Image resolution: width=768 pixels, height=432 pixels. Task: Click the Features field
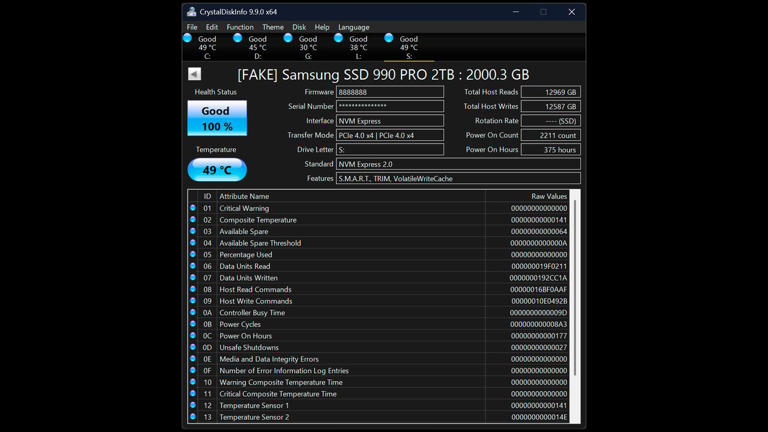458,178
